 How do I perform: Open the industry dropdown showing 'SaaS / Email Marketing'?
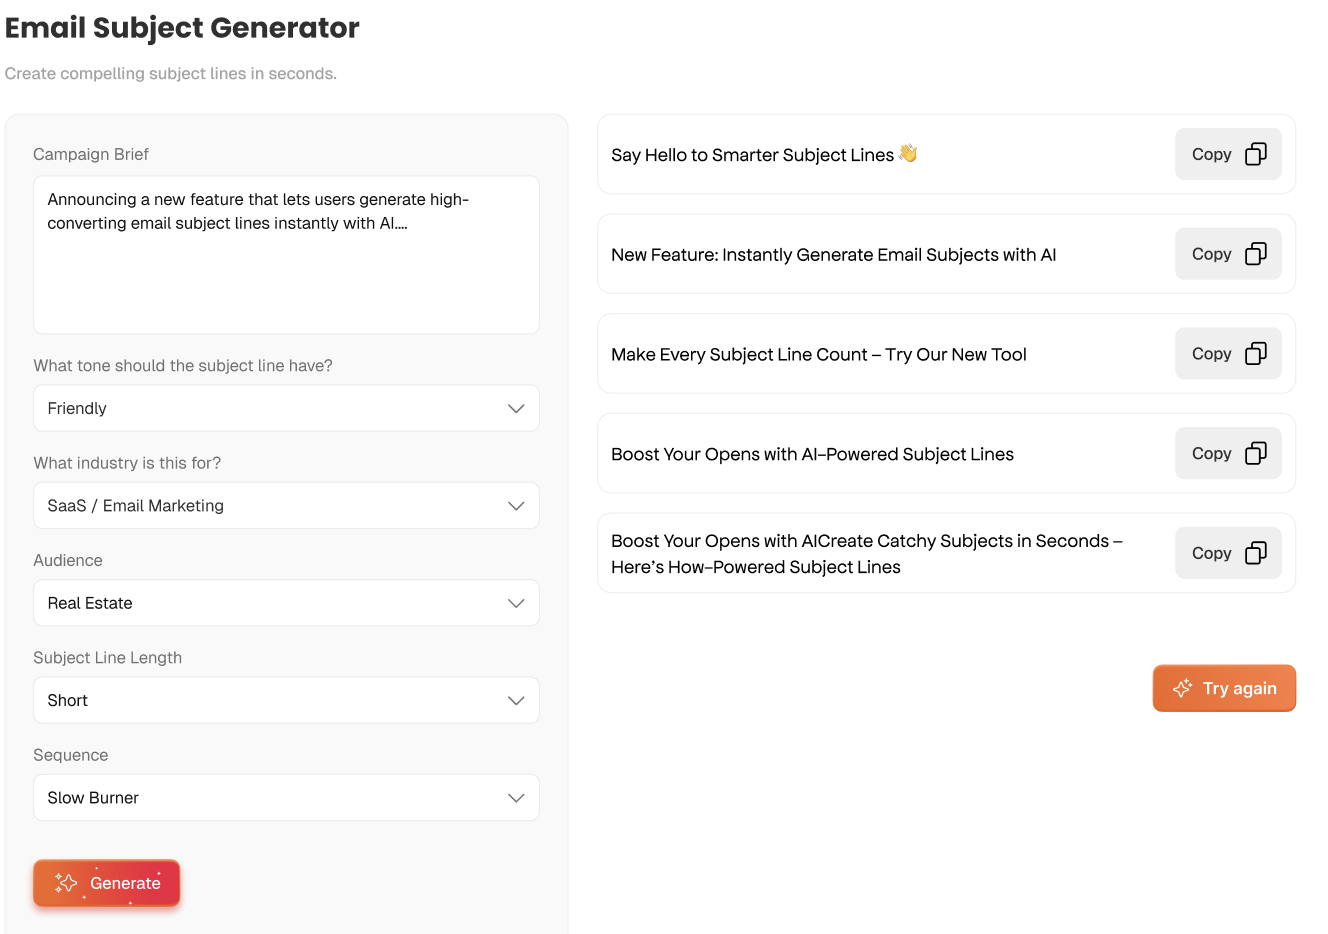(x=286, y=505)
